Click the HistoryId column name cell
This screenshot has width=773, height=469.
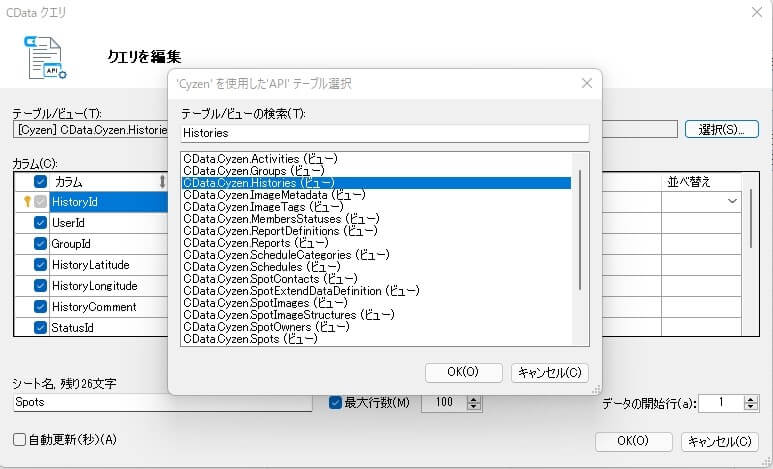pos(108,202)
